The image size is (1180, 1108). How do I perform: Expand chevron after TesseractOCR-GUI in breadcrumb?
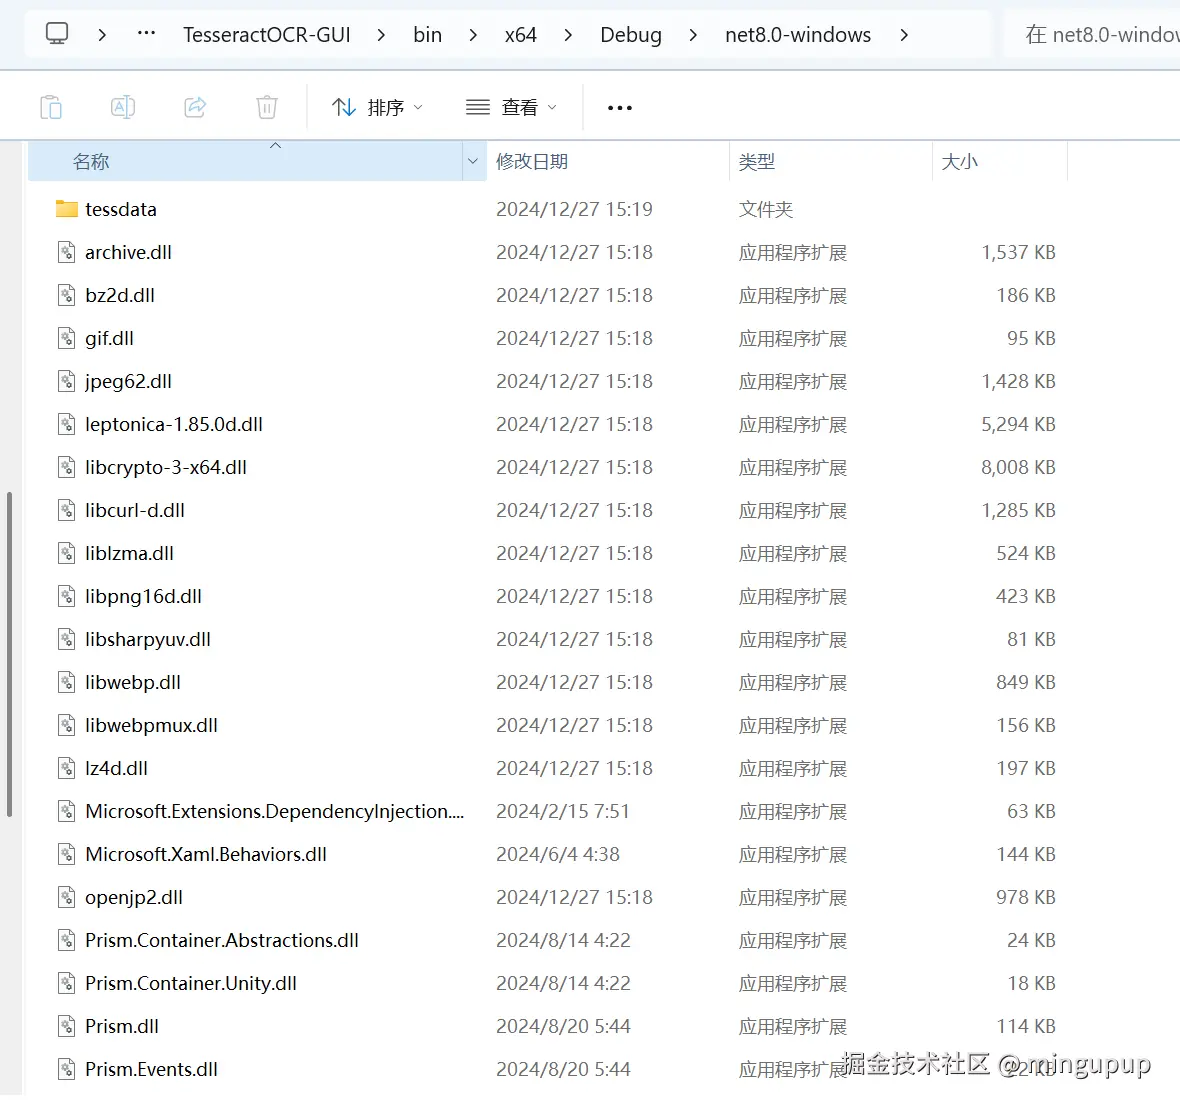coord(381,35)
